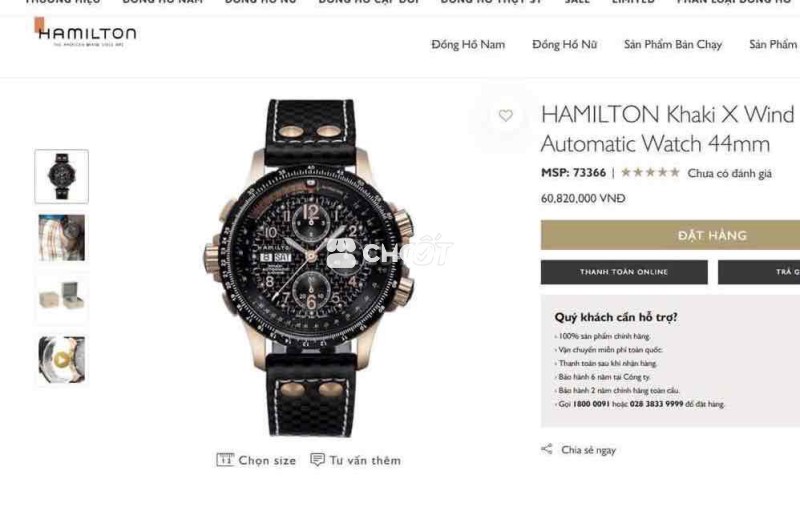
Task: Open the Đồng Hồ Nữ menu
Action: [x=564, y=45]
